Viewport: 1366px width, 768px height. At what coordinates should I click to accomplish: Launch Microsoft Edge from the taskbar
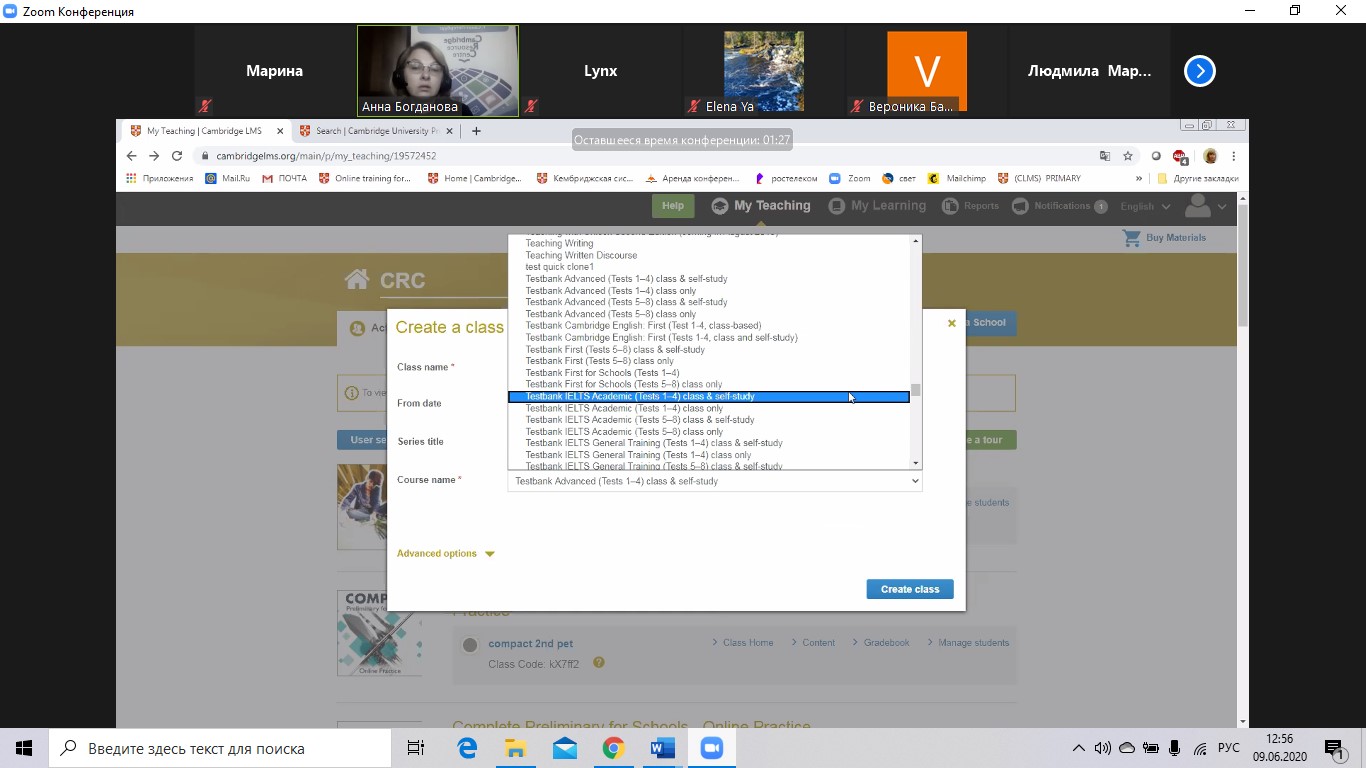[x=467, y=748]
